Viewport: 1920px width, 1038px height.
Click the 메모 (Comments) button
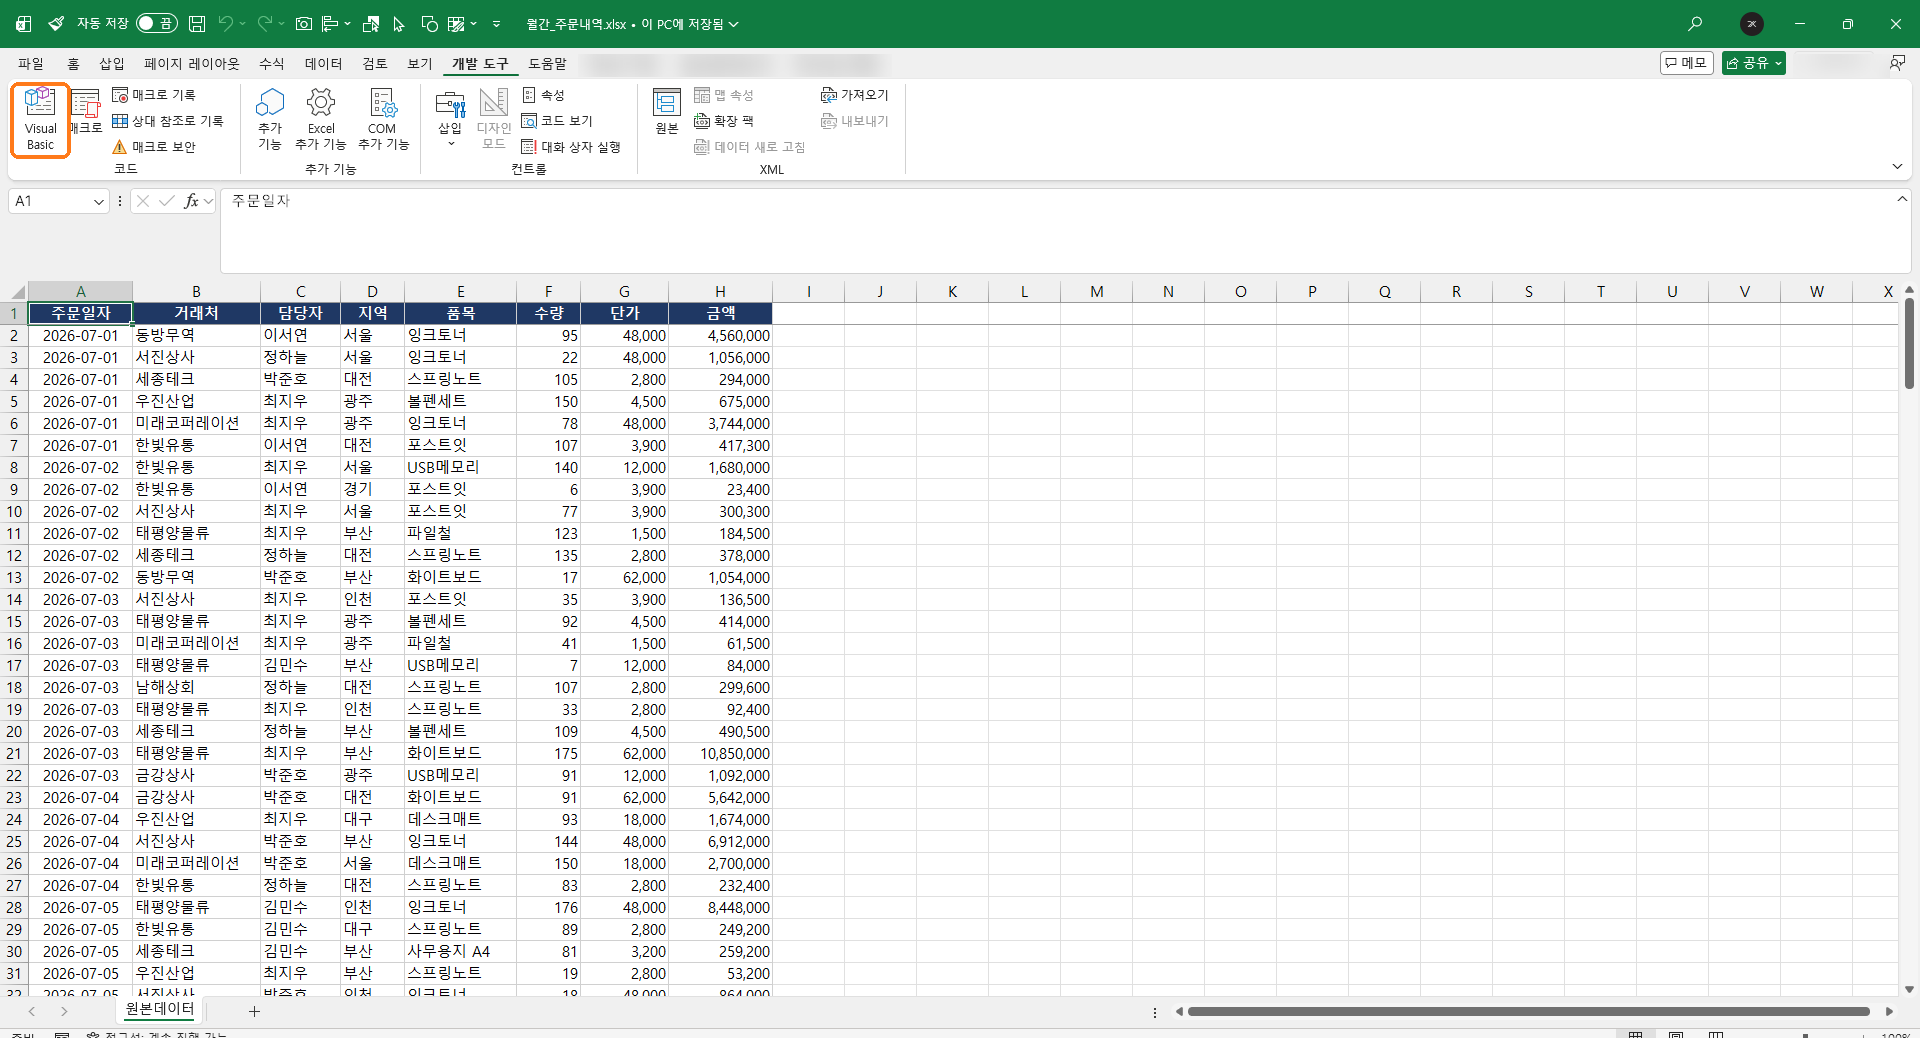tap(1687, 63)
